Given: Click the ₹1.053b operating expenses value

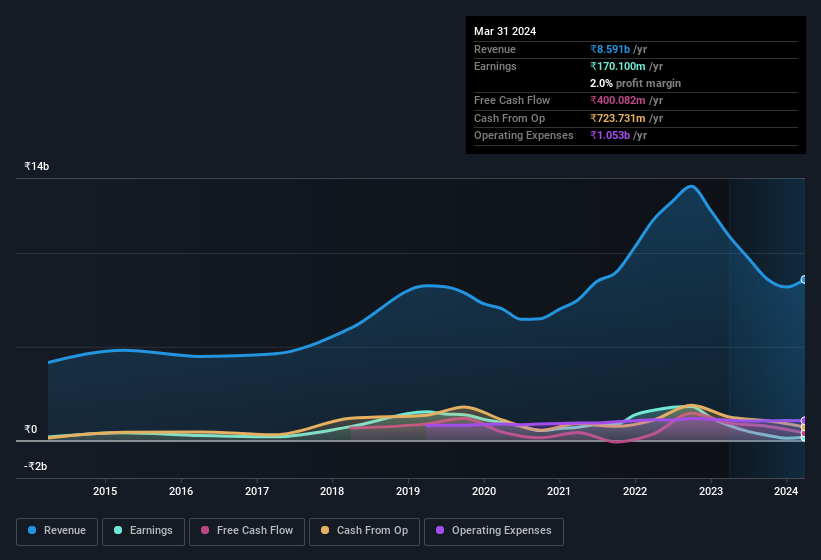Looking at the screenshot, I should tap(610, 135).
